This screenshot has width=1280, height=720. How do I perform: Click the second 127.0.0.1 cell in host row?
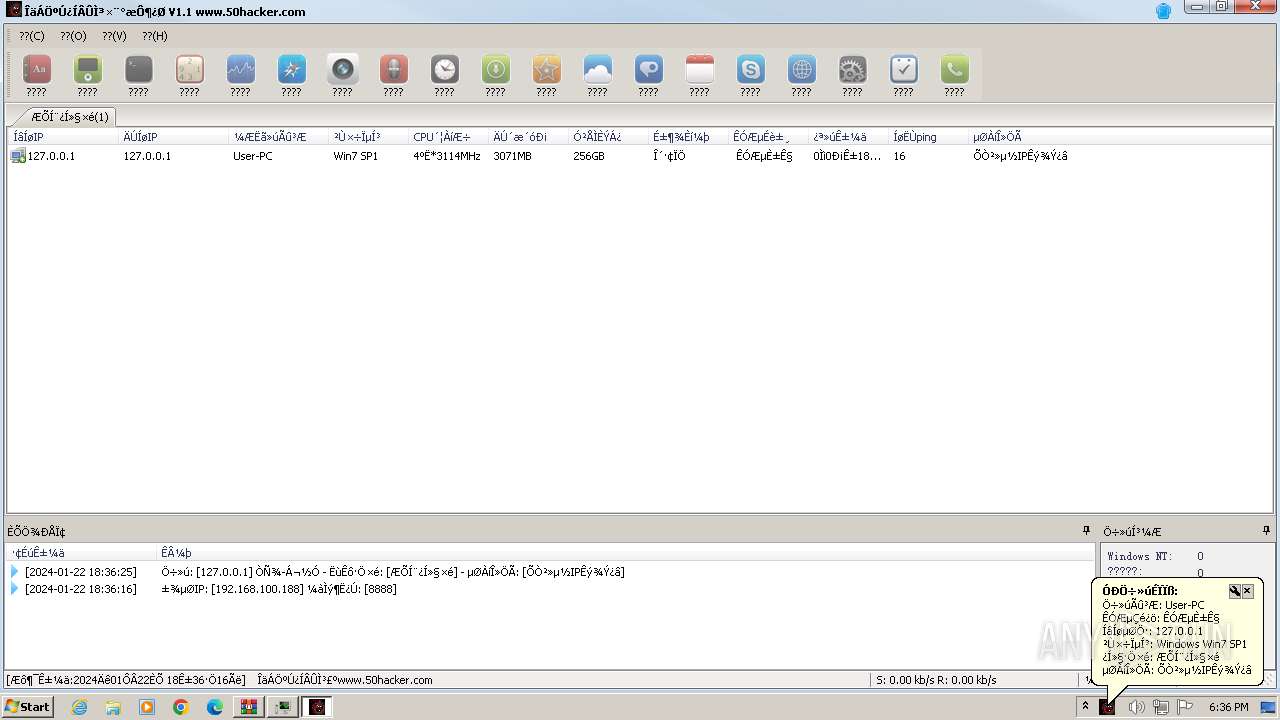pyautogui.click(x=147, y=156)
